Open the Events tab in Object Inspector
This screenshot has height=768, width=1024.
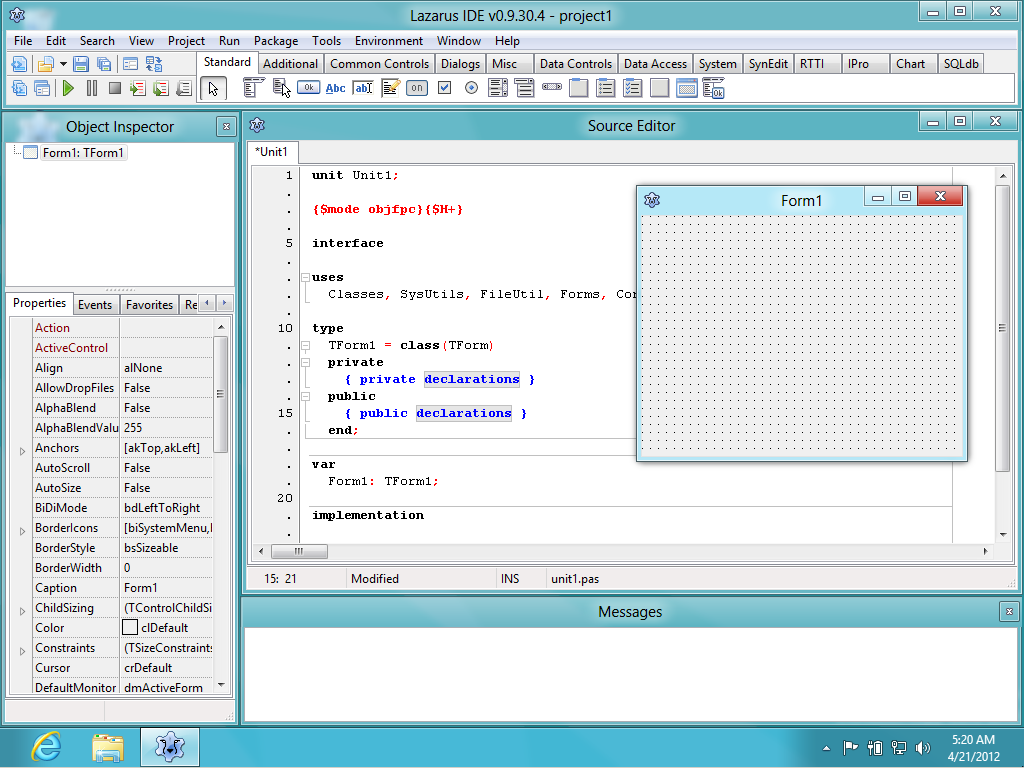click(95, 304)
